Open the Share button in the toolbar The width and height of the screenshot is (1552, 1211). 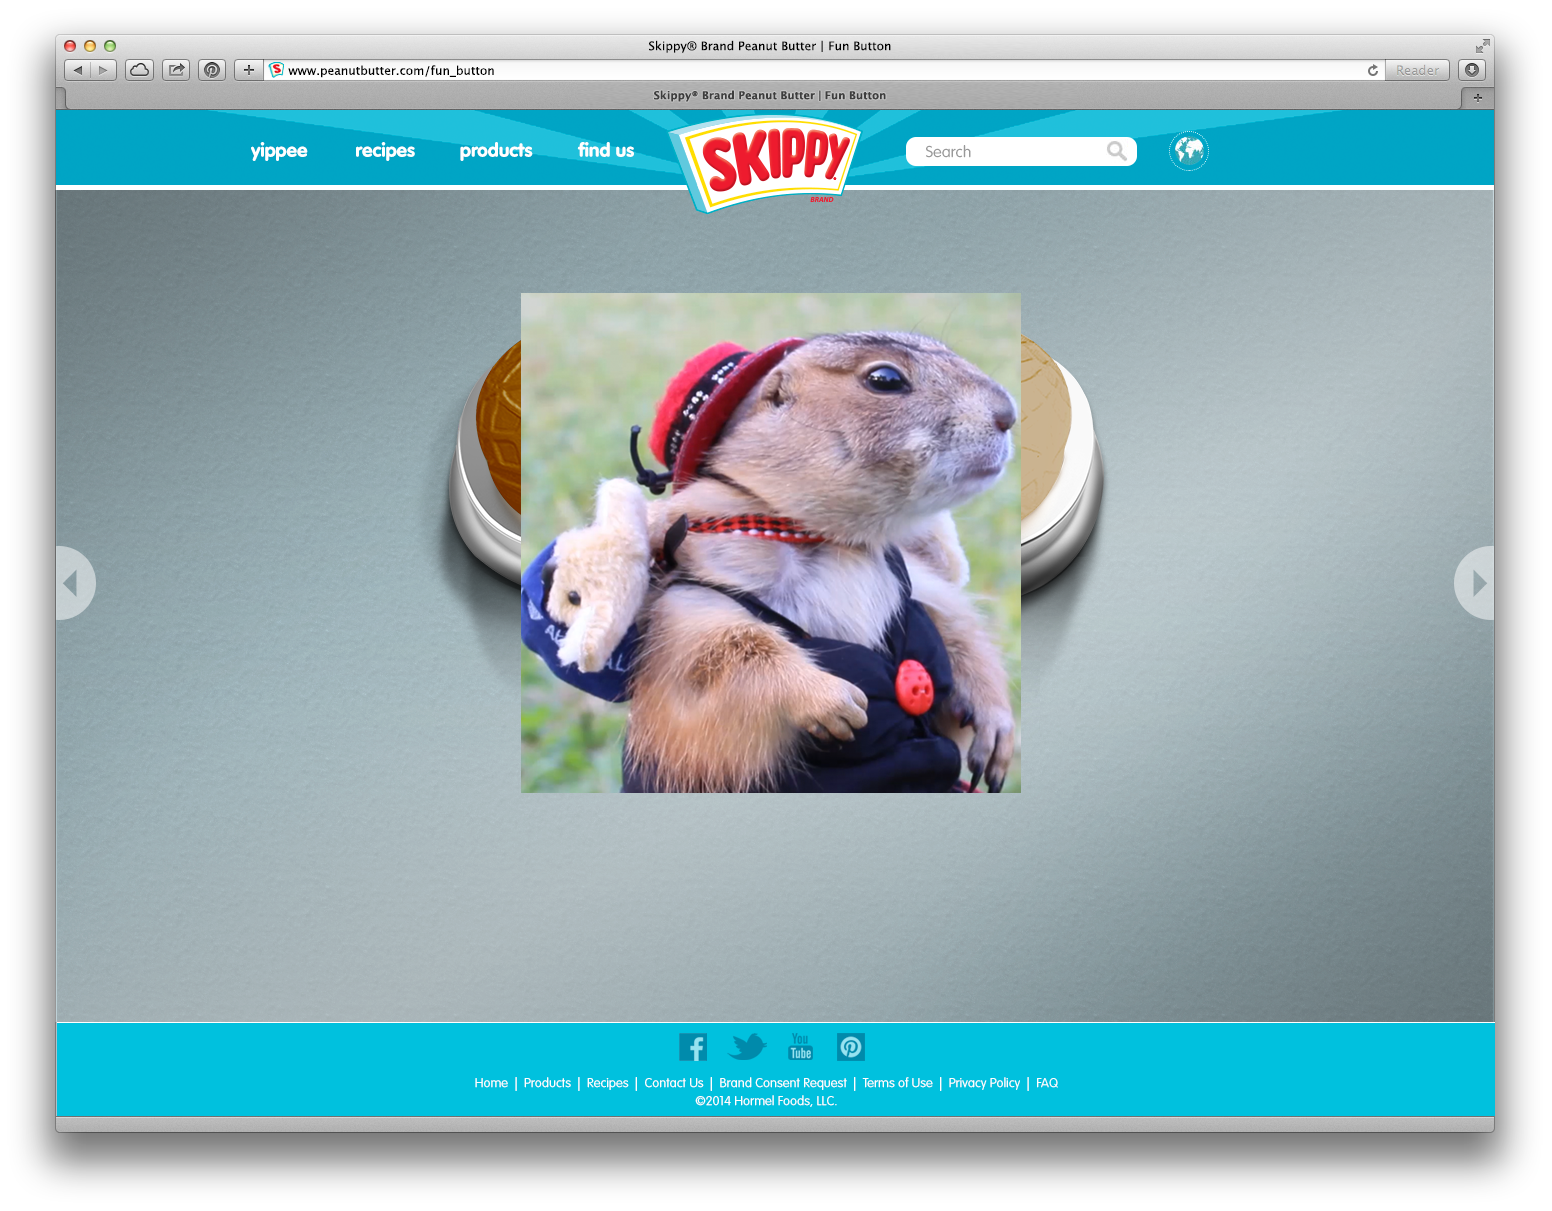(176, 70)
